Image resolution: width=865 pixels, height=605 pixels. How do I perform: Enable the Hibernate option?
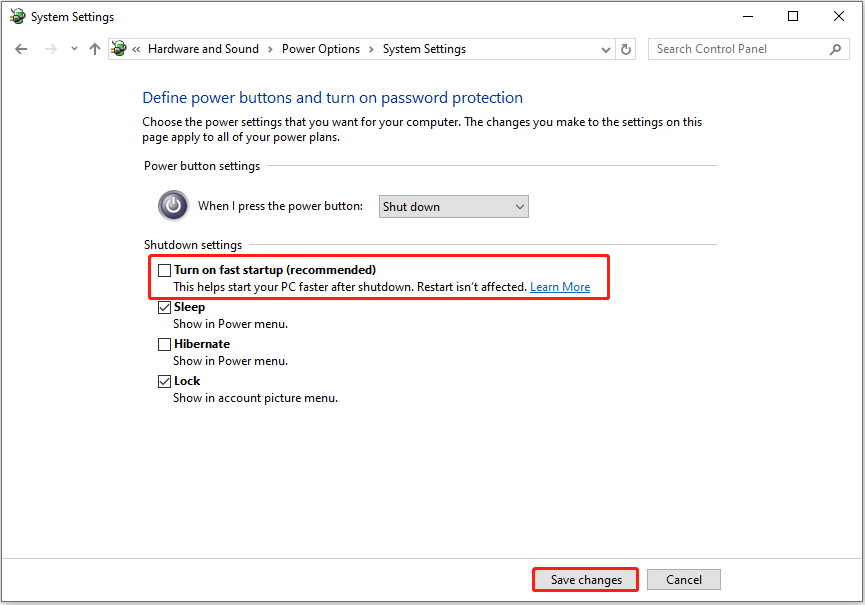point(164,344)
